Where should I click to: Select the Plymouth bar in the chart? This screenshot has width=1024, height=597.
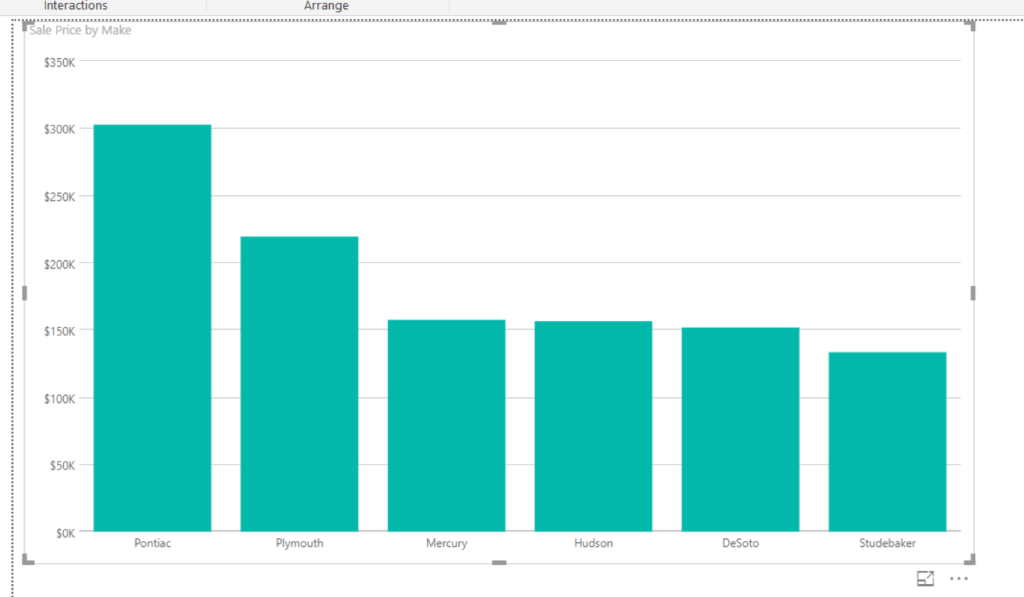pyautogui.click(x=299, y=383)
